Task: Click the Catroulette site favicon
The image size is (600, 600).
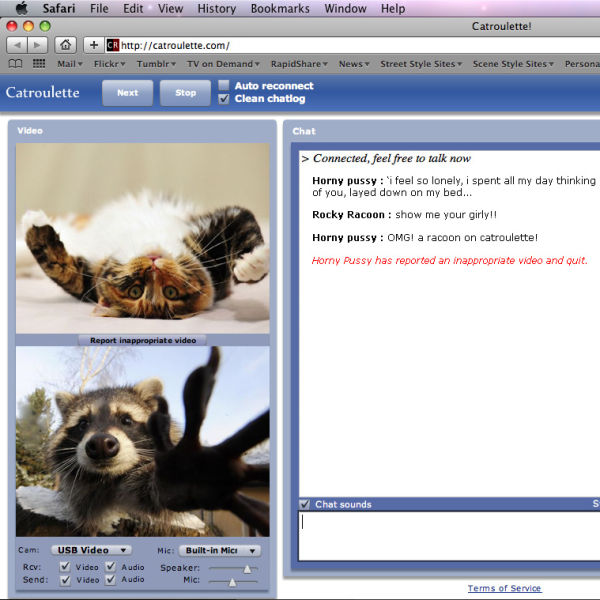Action: [x=112, y=45]
